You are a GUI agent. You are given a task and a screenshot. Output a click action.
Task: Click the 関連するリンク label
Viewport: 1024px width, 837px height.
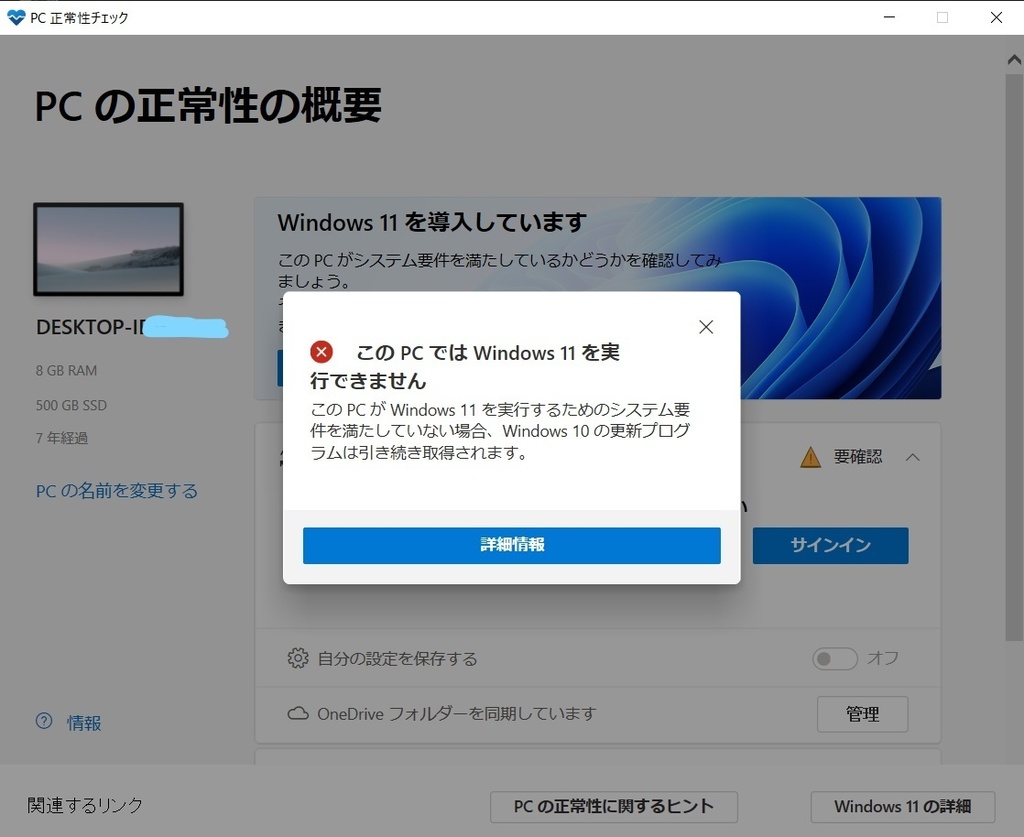85,805
